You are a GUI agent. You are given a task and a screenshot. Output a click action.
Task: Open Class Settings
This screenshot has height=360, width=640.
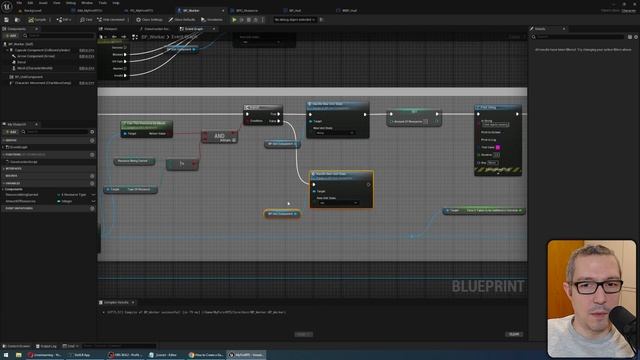(149, 20)
